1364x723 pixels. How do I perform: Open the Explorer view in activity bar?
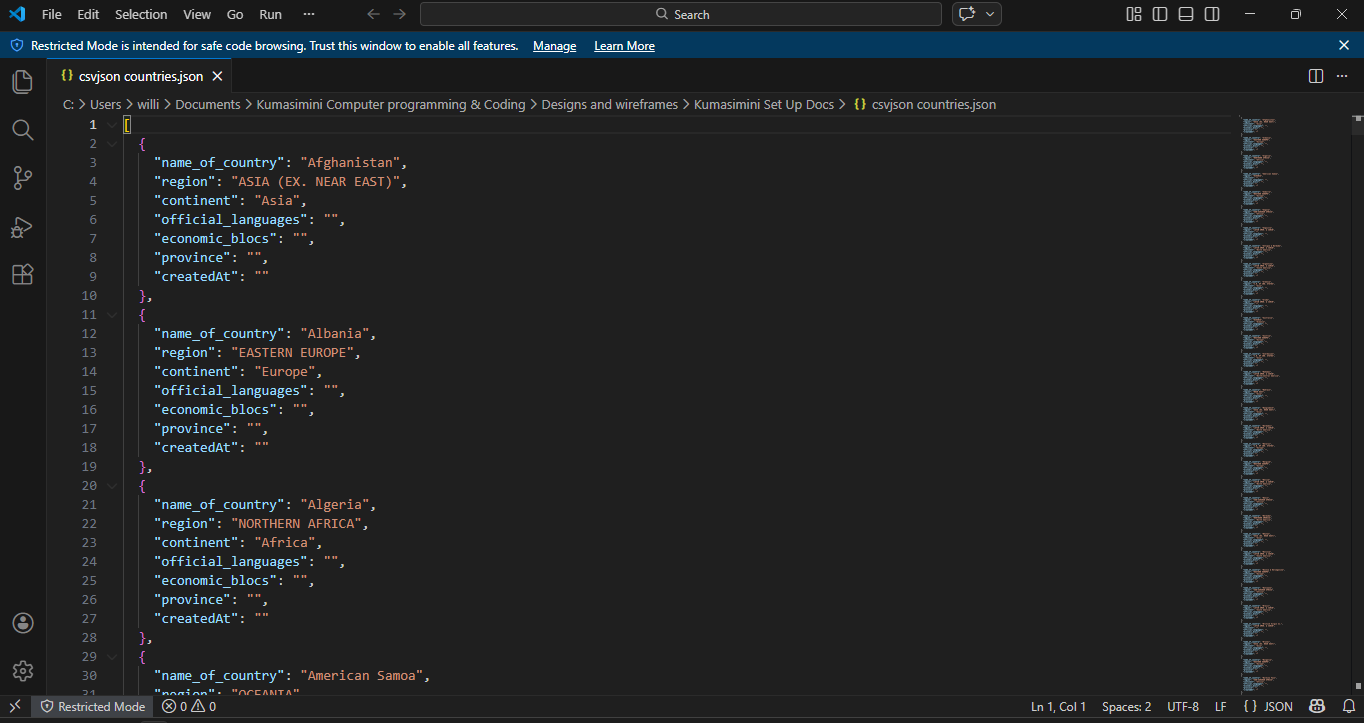pos(22,82)
